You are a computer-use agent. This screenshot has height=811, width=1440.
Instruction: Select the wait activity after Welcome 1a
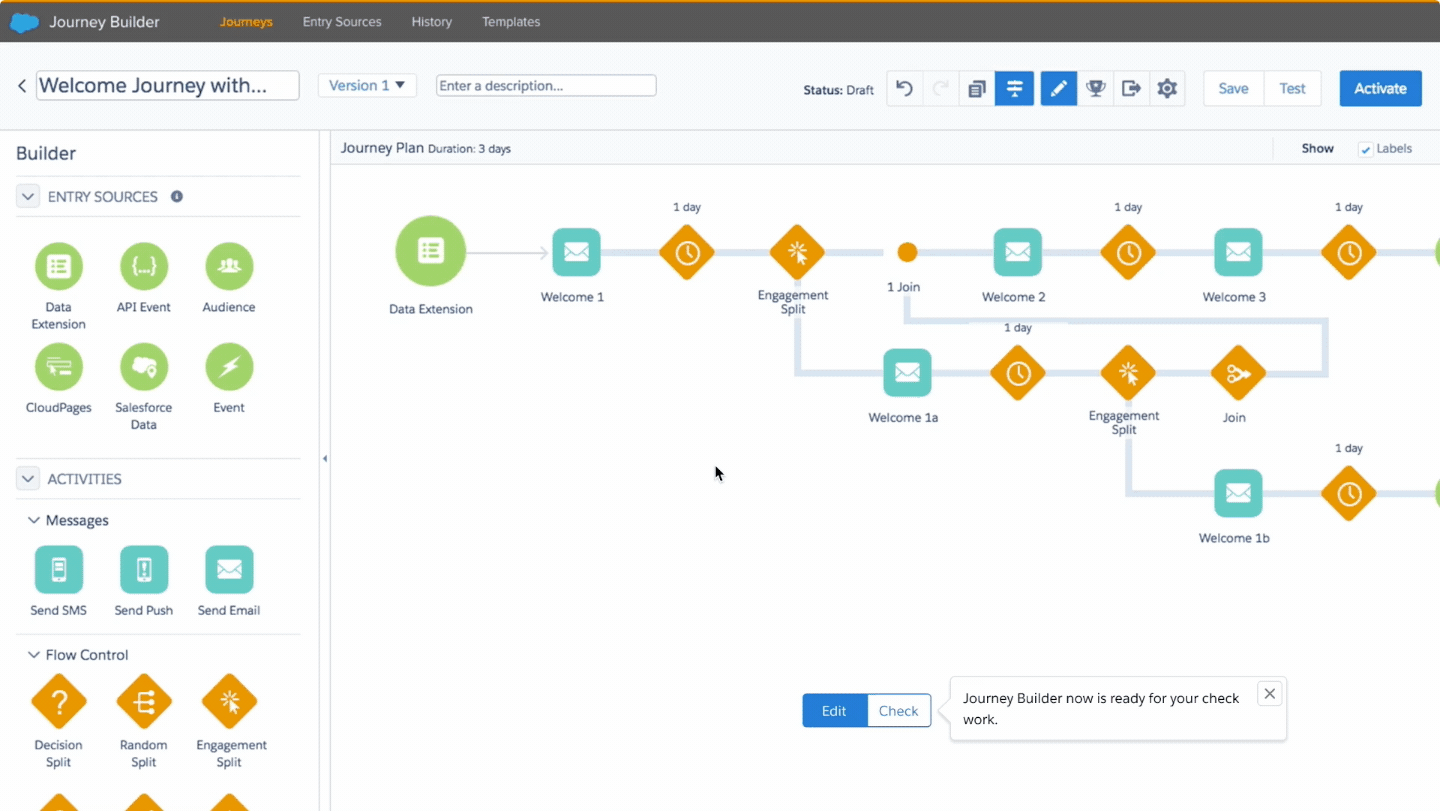1018,374
